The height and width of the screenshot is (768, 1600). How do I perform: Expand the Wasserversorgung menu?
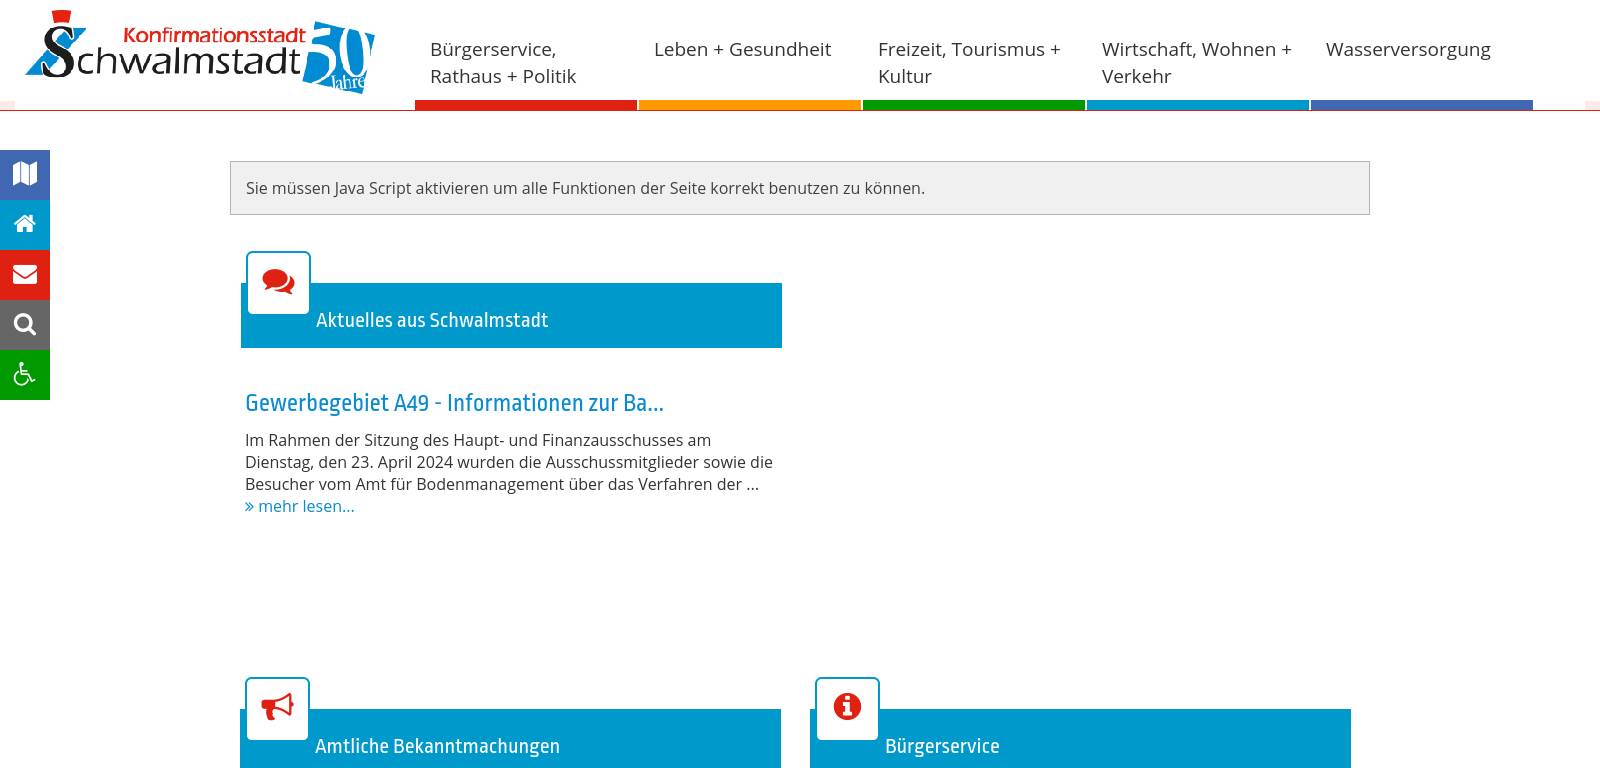1407,50
